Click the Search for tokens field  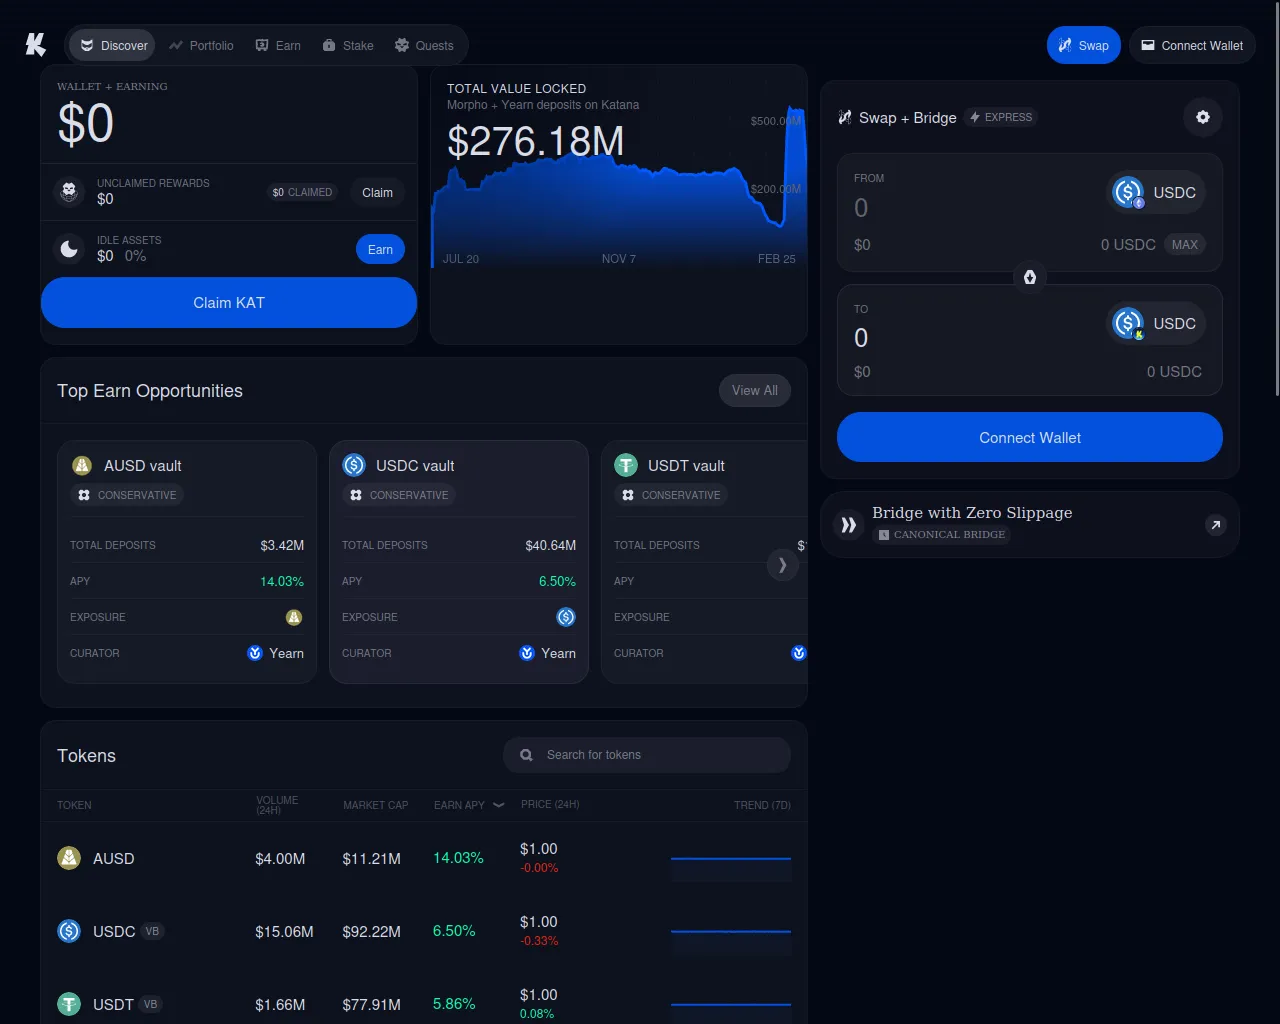point(647,755)
